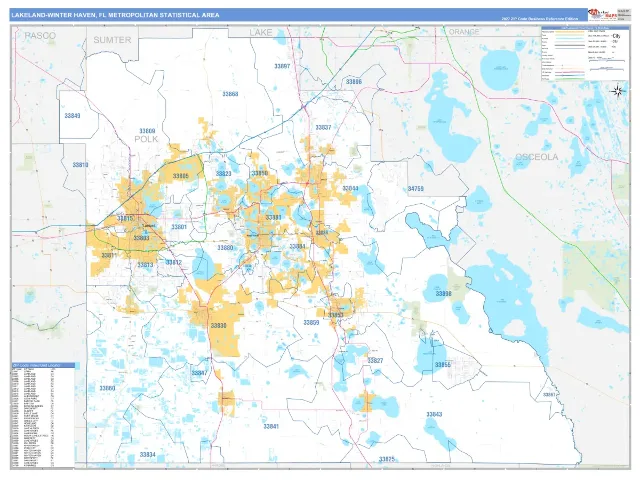Image resolution: width=640 pixels, height=480 pixels.
Task: Select ZIP code label 33813
Action: pyautogui.click(x=145, y=265)
